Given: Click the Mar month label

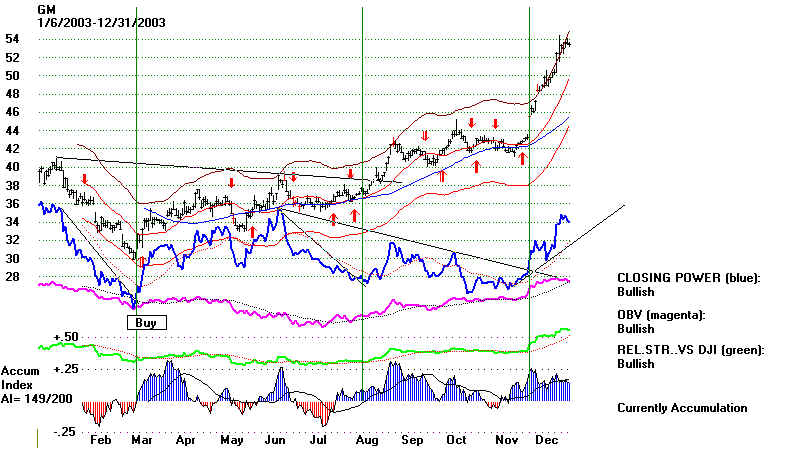Looking at the screenshot, I should (x=142, y=440).
